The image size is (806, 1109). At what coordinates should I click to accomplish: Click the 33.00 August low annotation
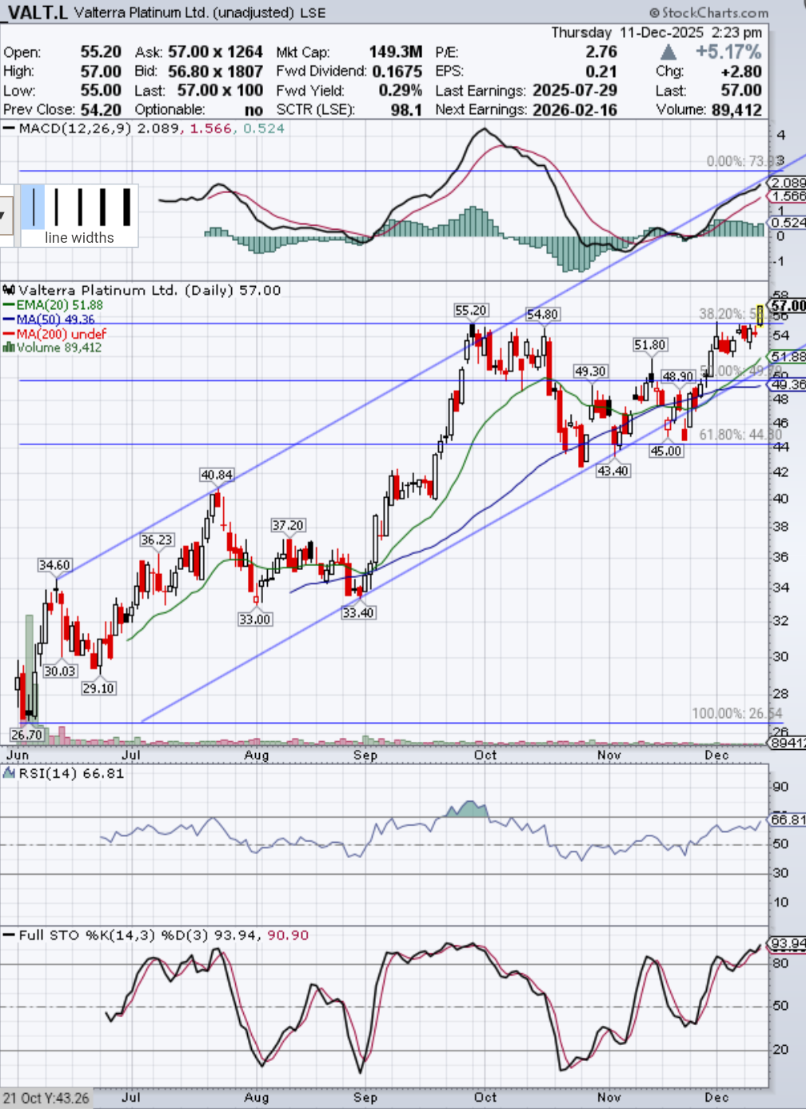pyautogui.click(x=255, y=619)
